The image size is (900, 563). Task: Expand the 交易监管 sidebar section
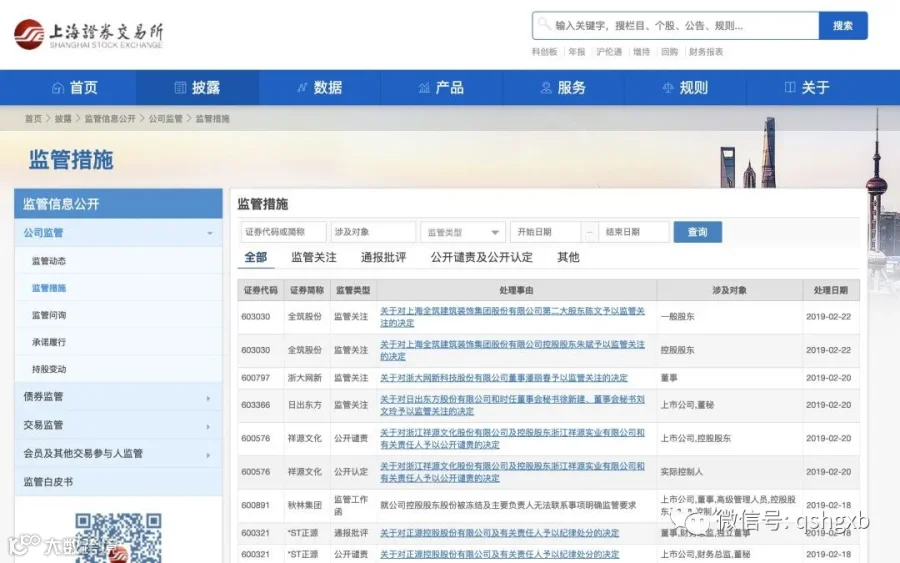(118, 425)
